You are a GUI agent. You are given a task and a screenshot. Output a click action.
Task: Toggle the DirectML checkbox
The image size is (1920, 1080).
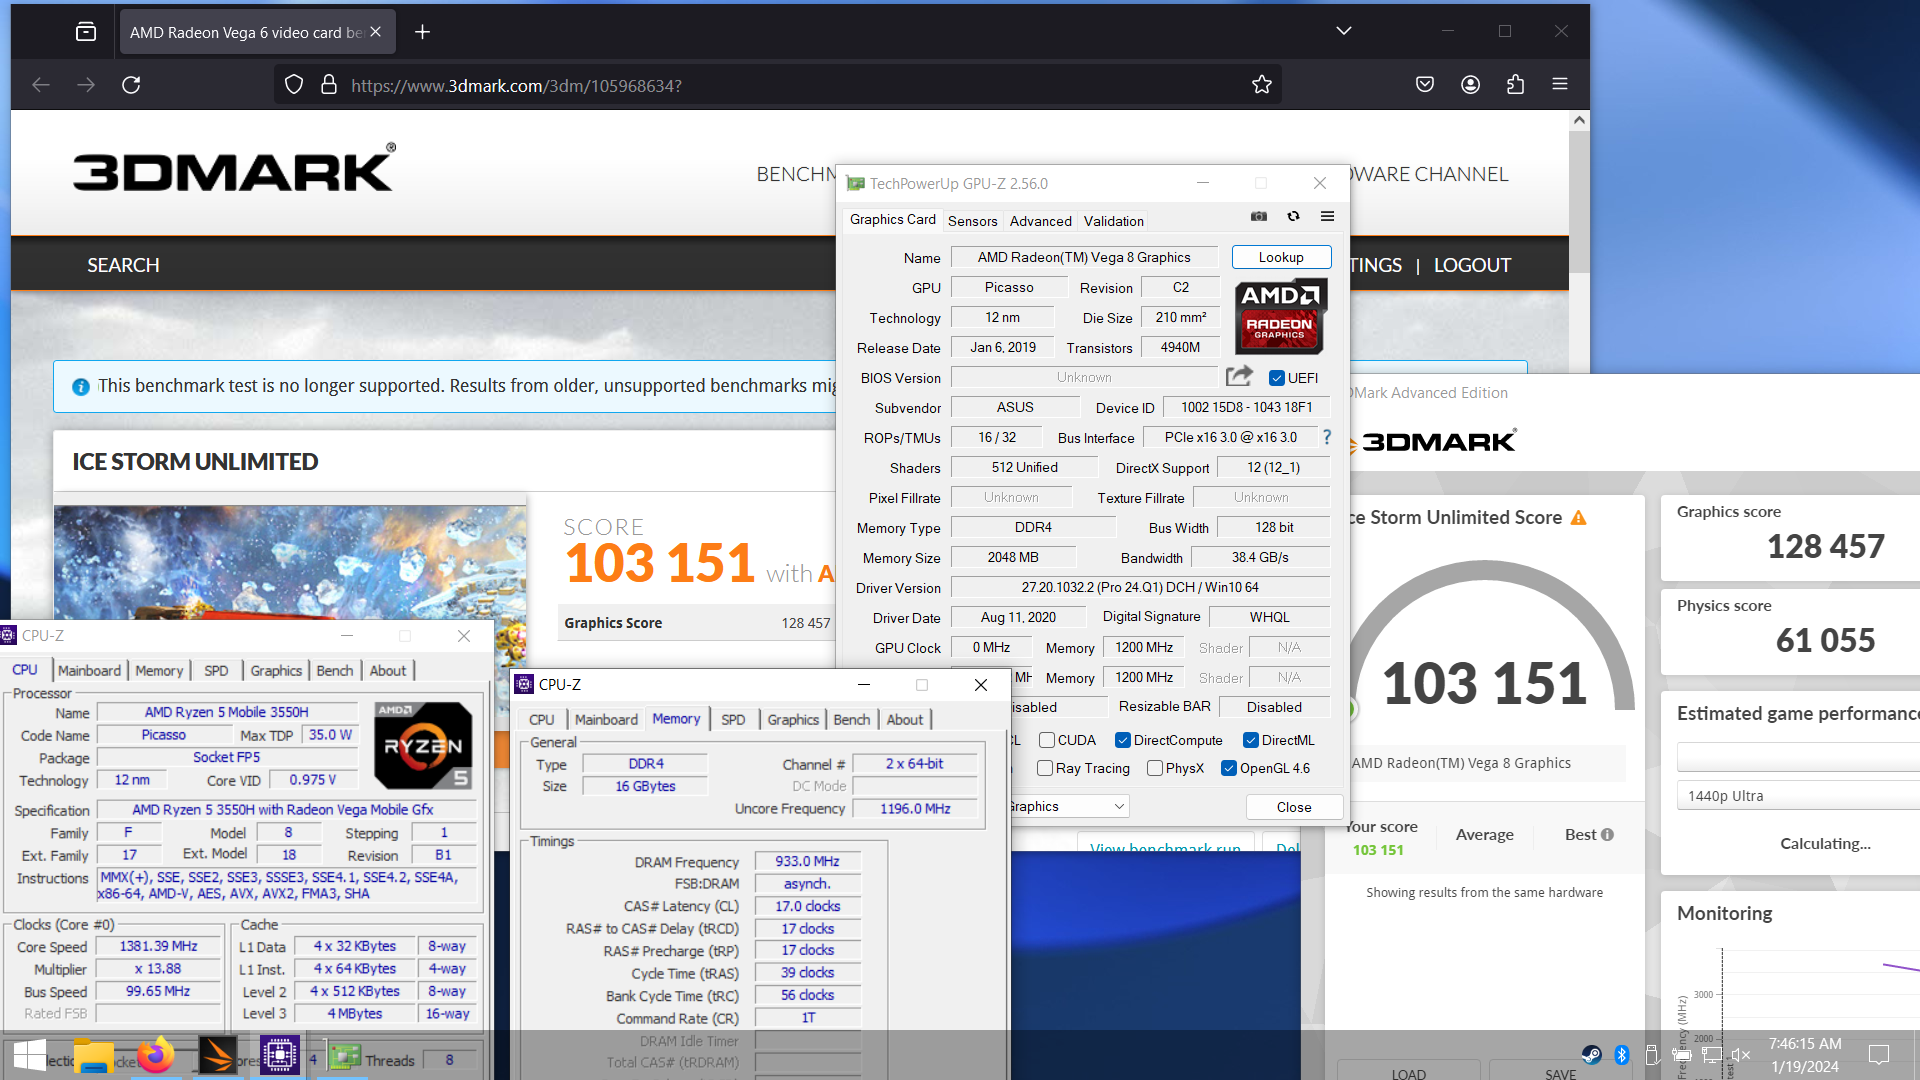[x=1251, y=740]
